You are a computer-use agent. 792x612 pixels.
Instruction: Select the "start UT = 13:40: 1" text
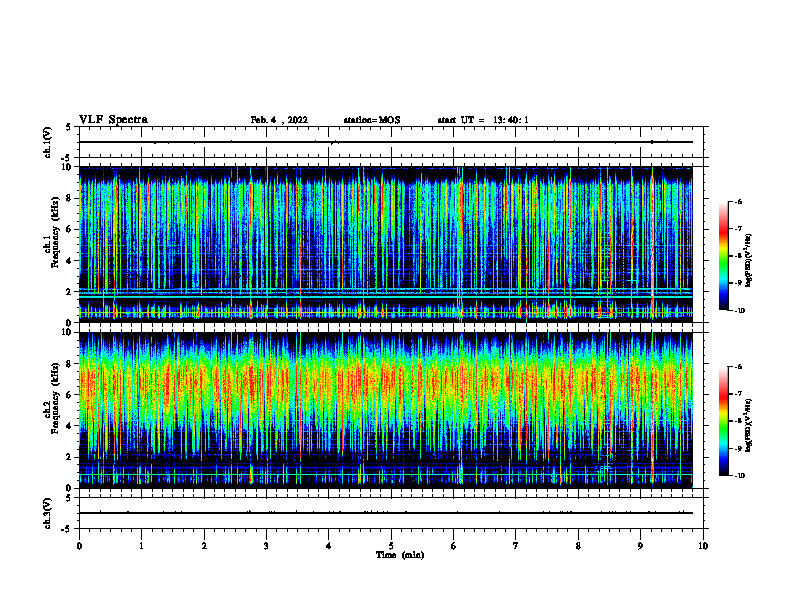point(483,120)
